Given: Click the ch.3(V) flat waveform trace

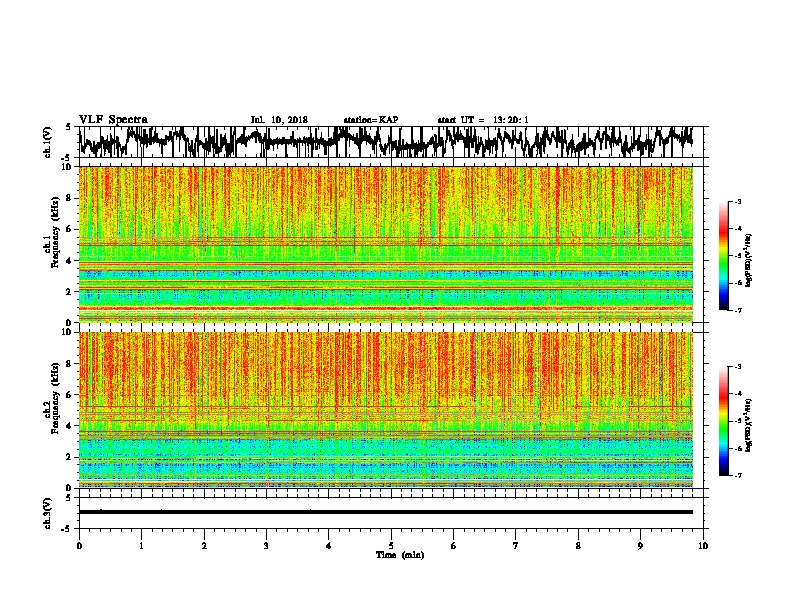Looking at the screenshot, I should click(385, 512).
